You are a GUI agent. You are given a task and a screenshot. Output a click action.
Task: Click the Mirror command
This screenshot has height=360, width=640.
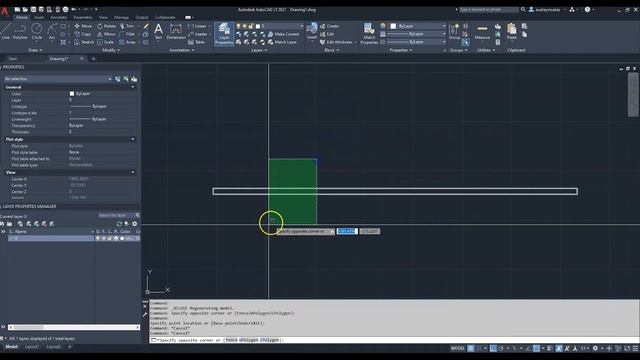pos(106,34)
